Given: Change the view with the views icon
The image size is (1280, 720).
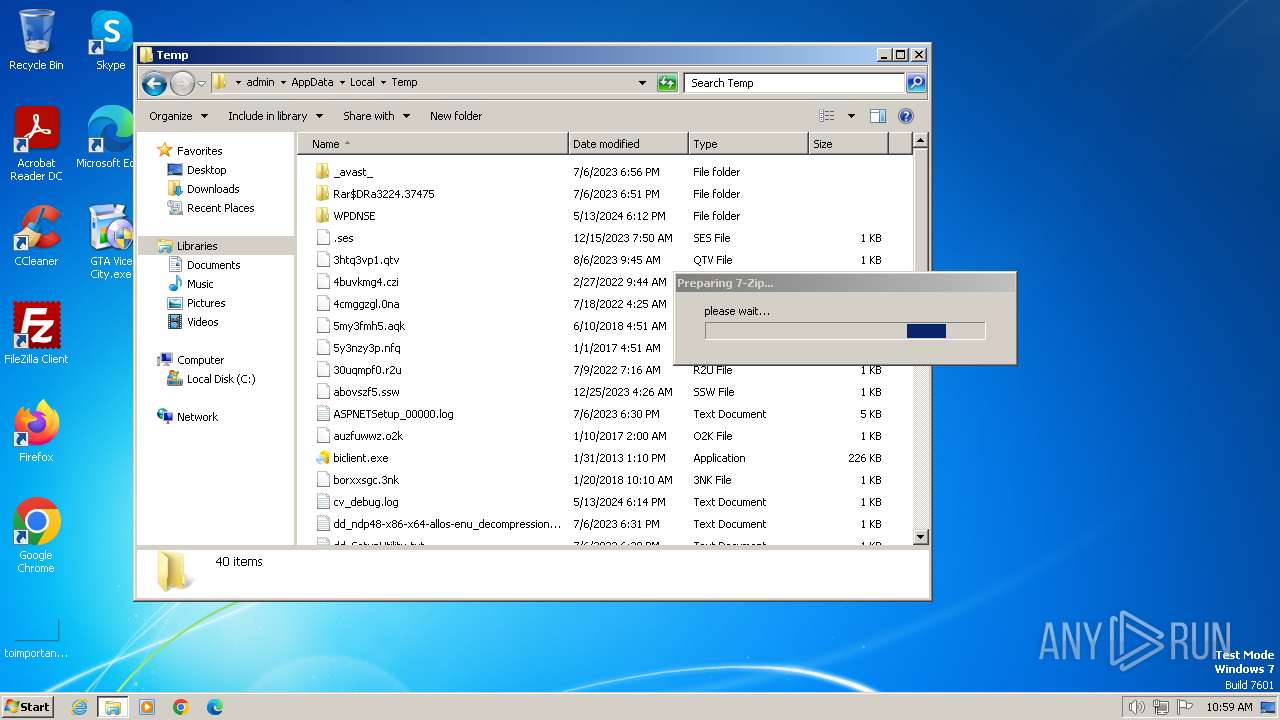Looking at the screenshot, I should point(826,116).
